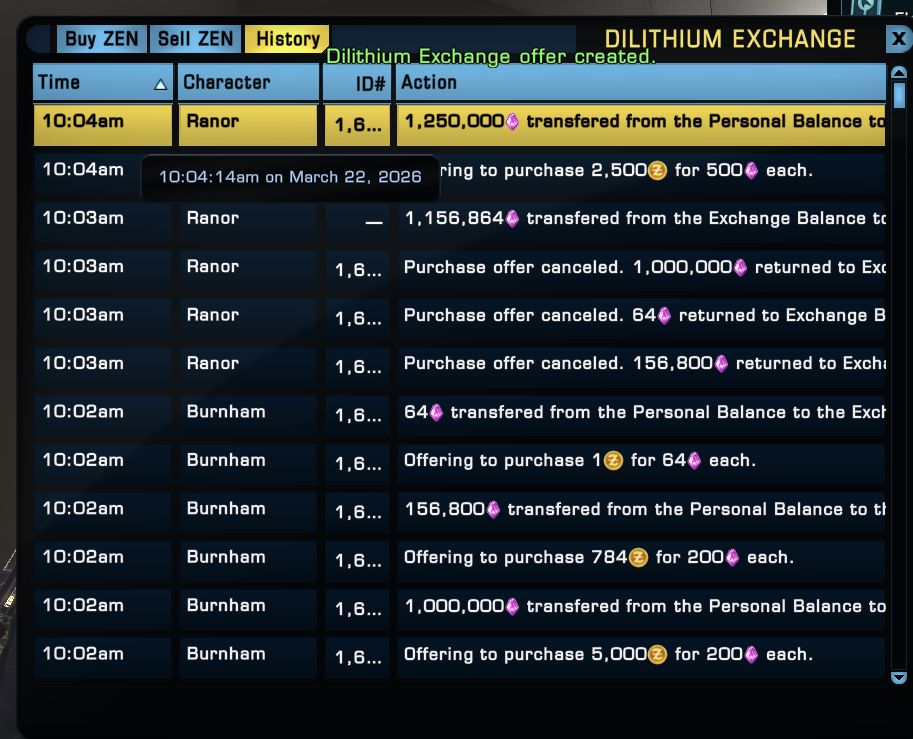Viewport: 913px width, 739px height.
Task: Click Ranor in the 156,800 returned row
Action: tap(213, 363)
